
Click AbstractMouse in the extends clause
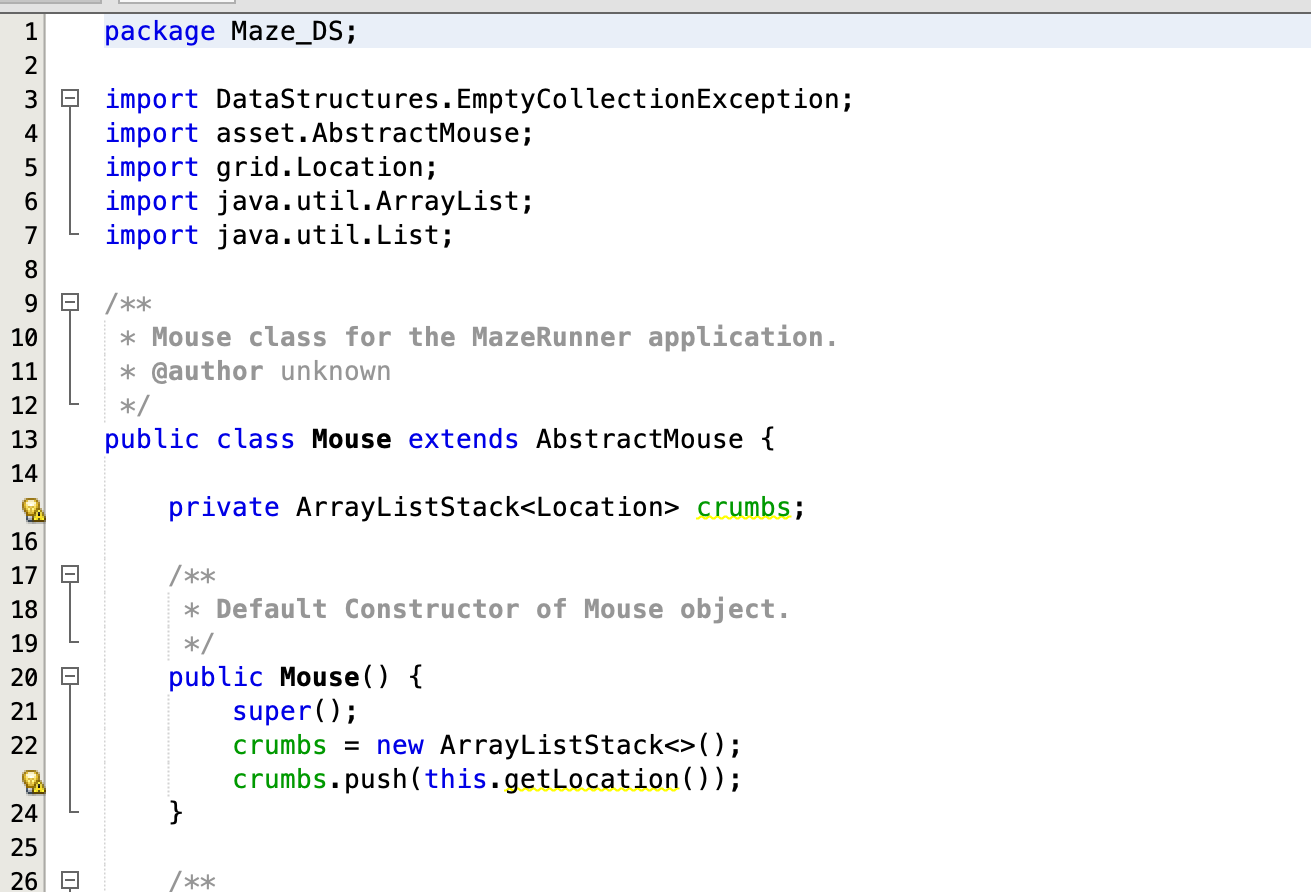(x=640, y=438)
